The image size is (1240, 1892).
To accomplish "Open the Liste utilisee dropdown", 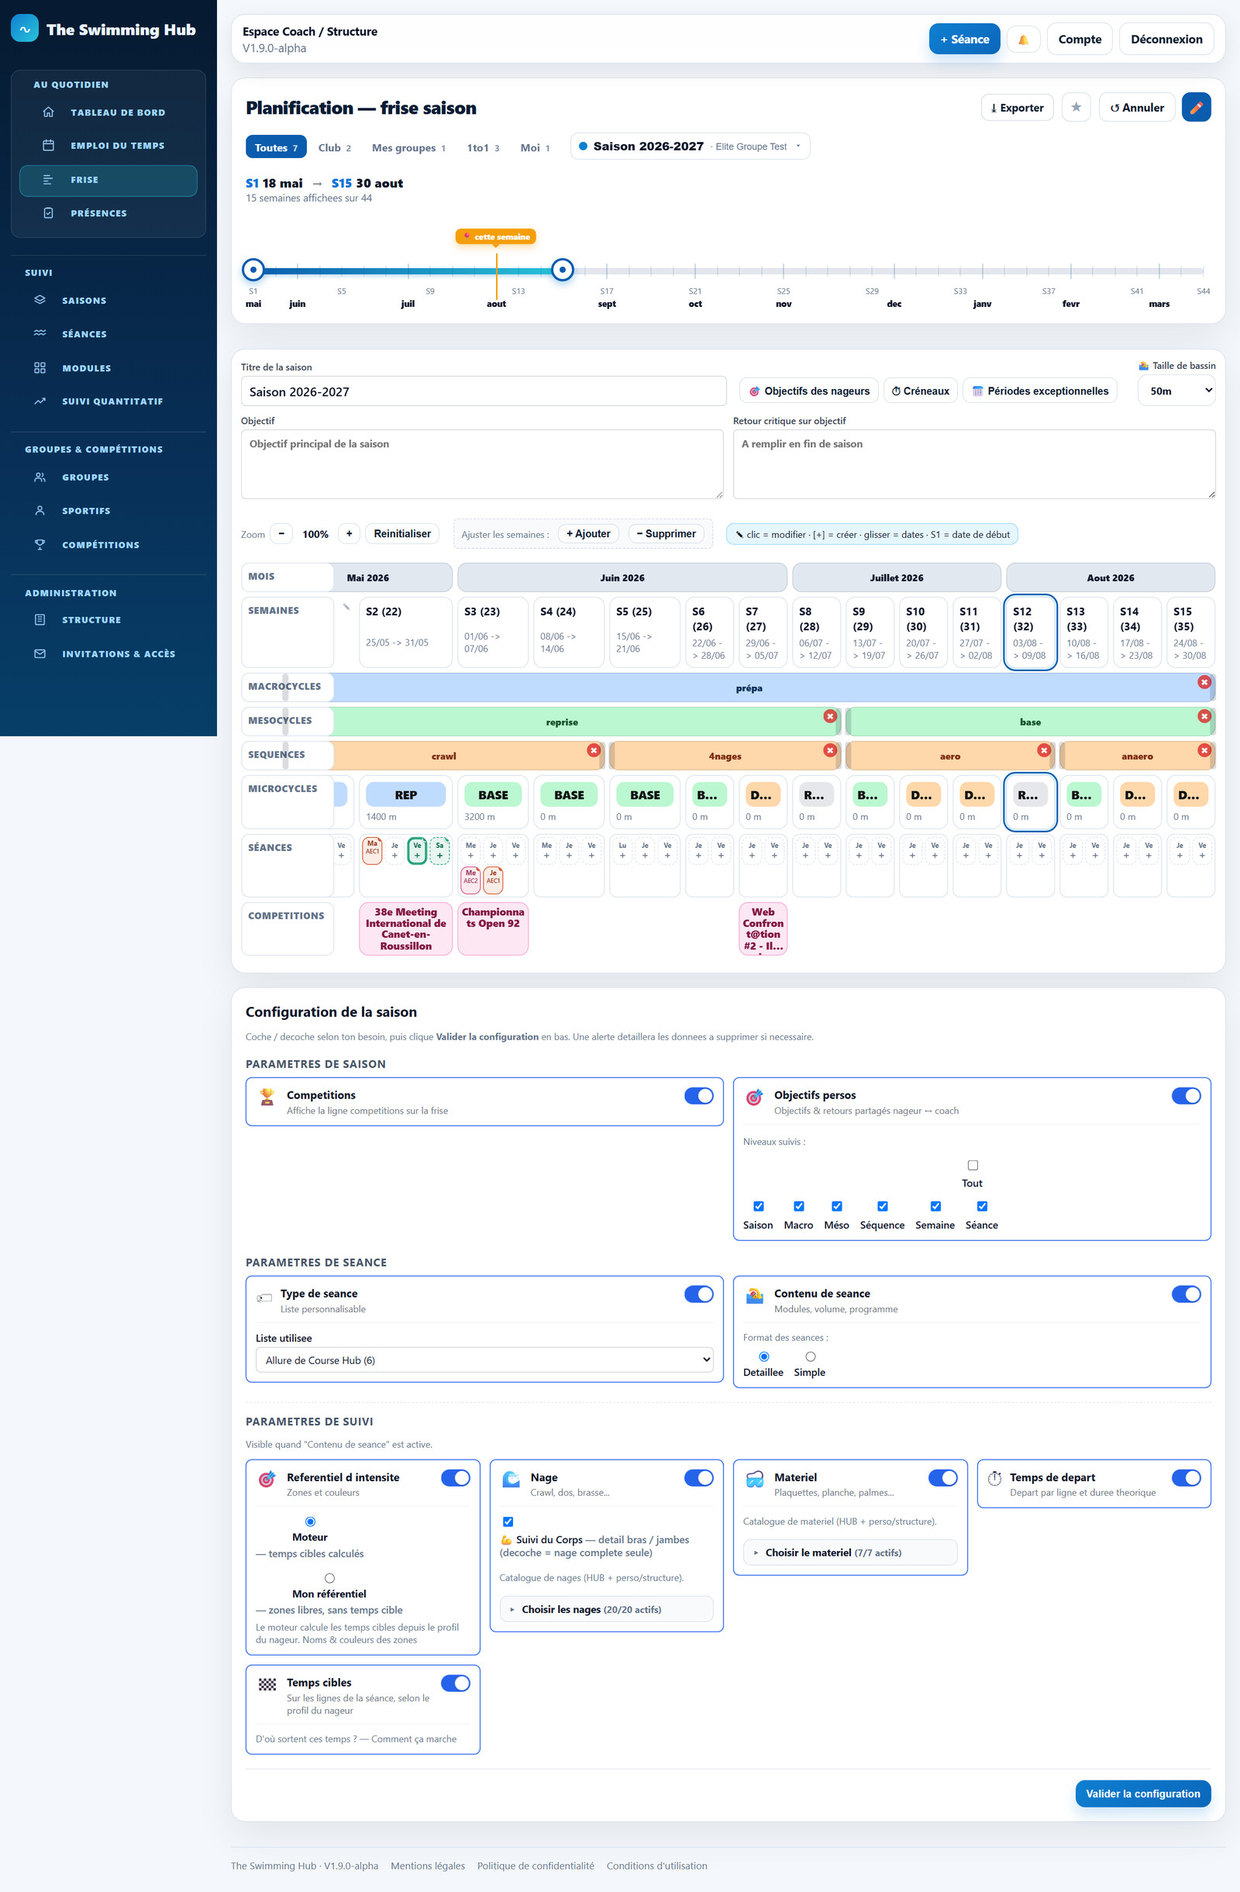I will [x=485, y=1360].
